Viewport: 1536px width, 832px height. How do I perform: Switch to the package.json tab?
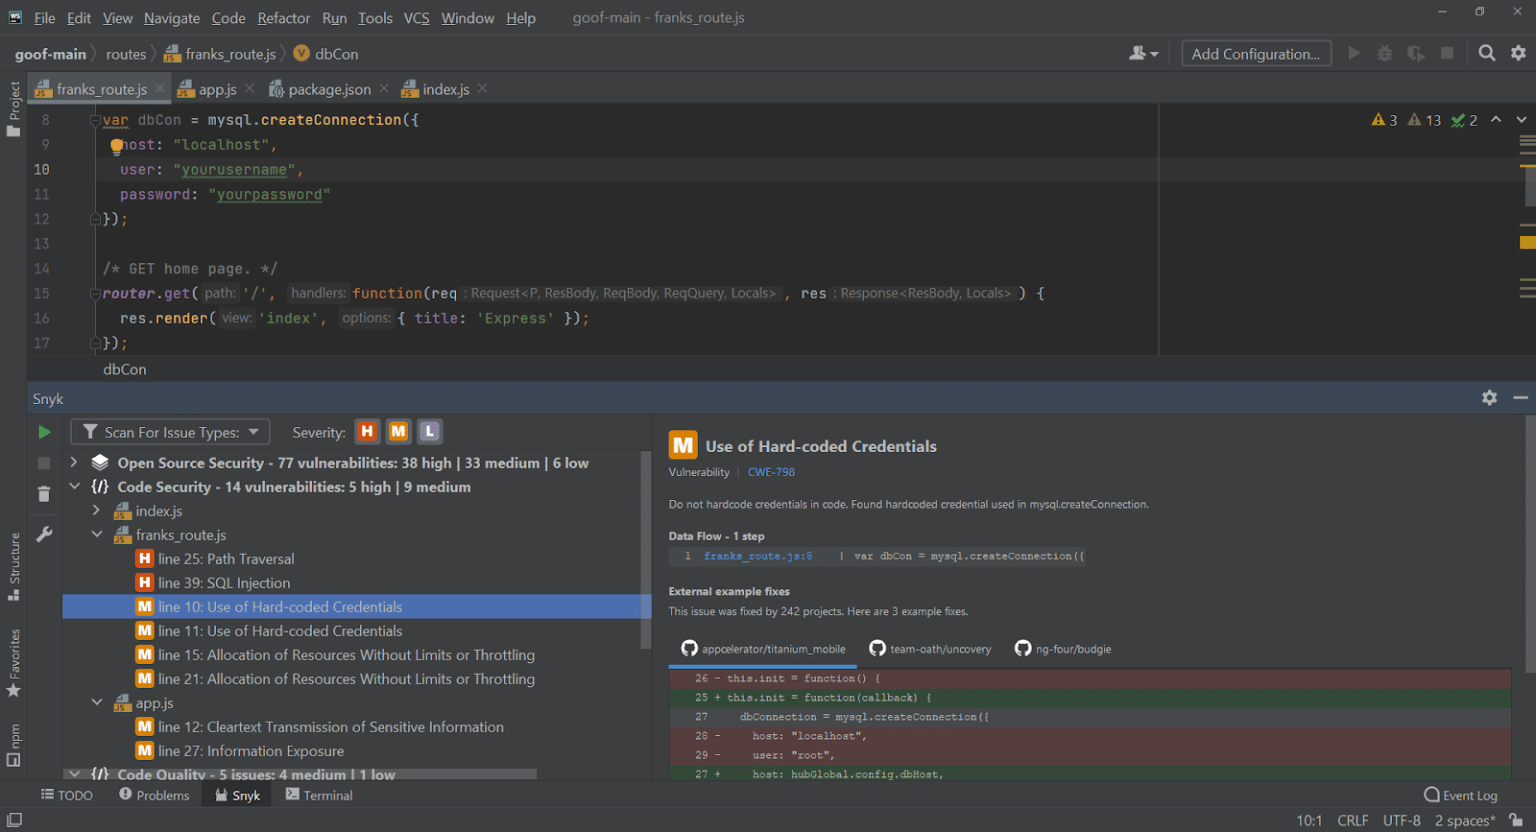(x=330, y=88)
